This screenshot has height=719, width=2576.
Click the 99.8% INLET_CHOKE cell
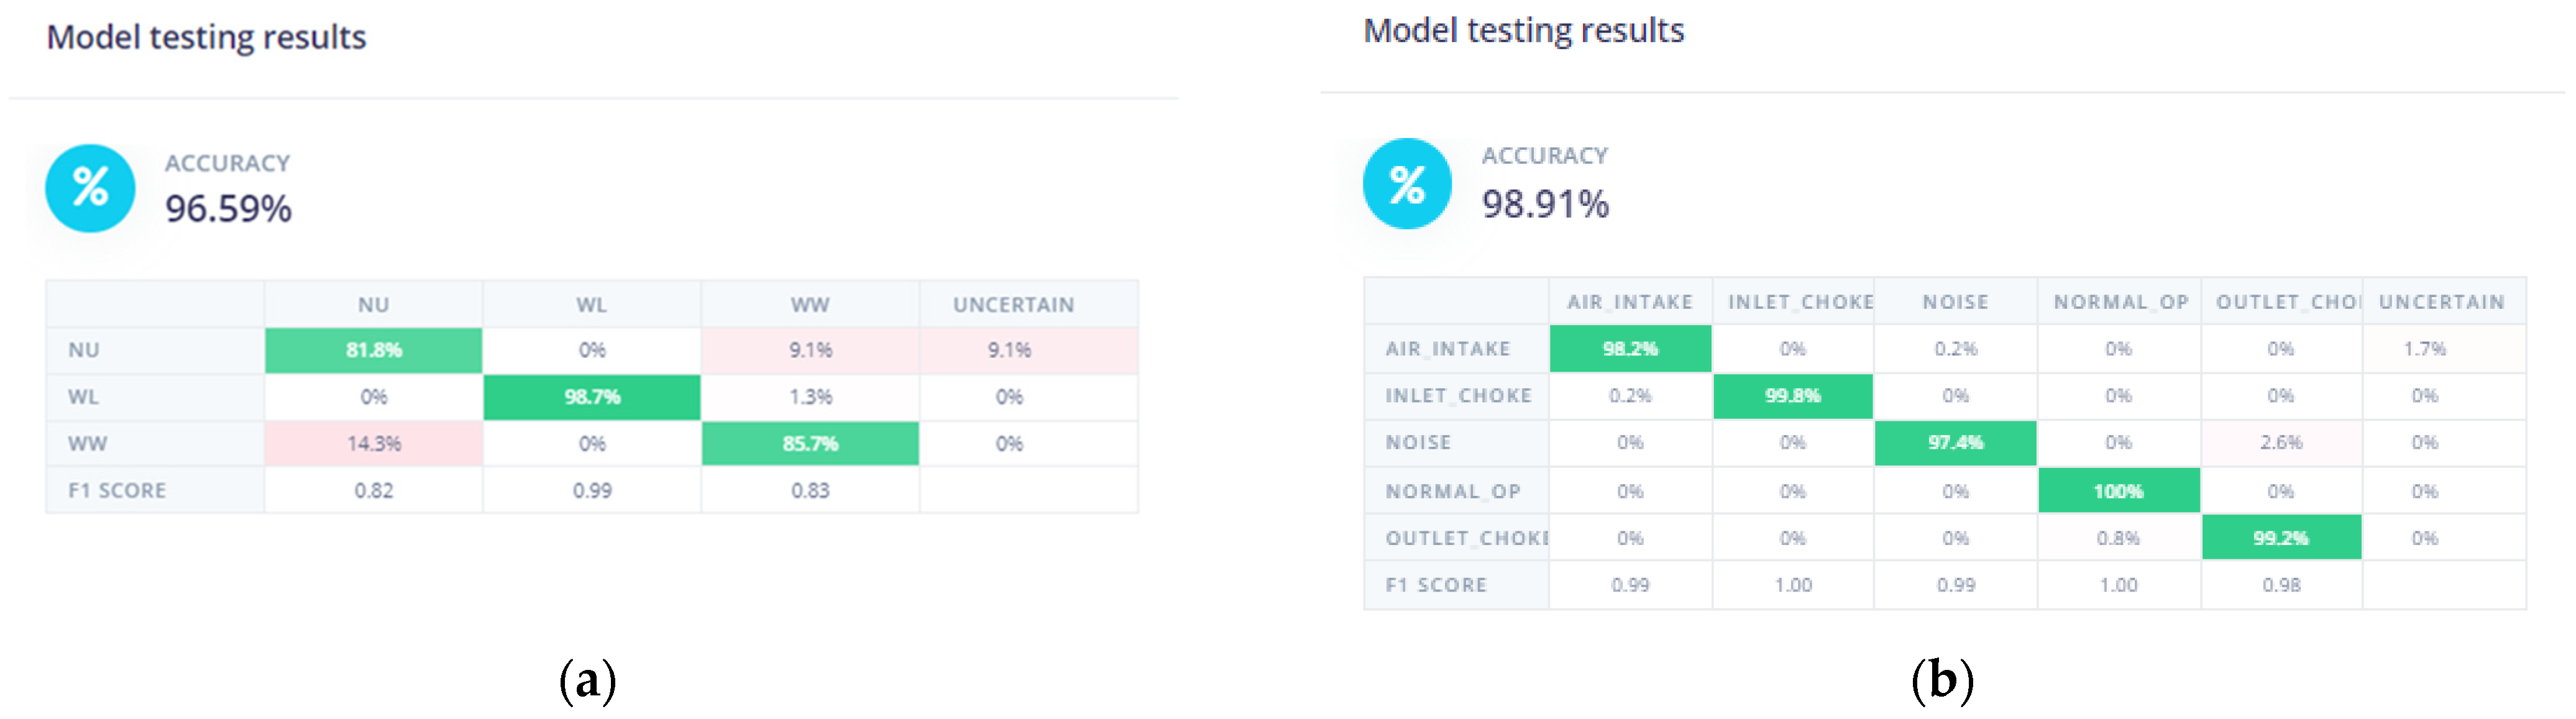point(1792,395)
